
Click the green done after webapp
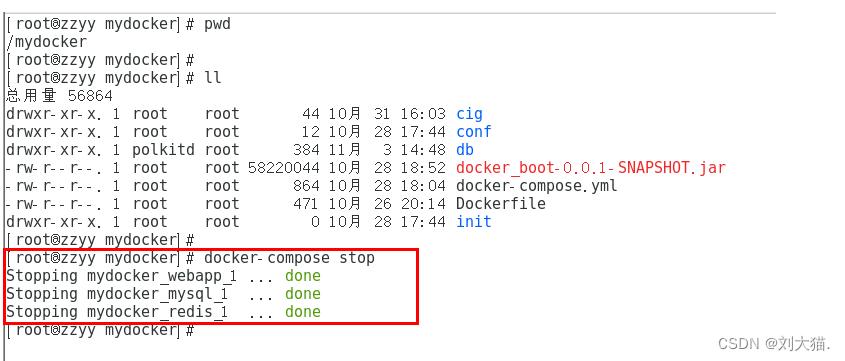pyautogui.click(x=303, y=276)
